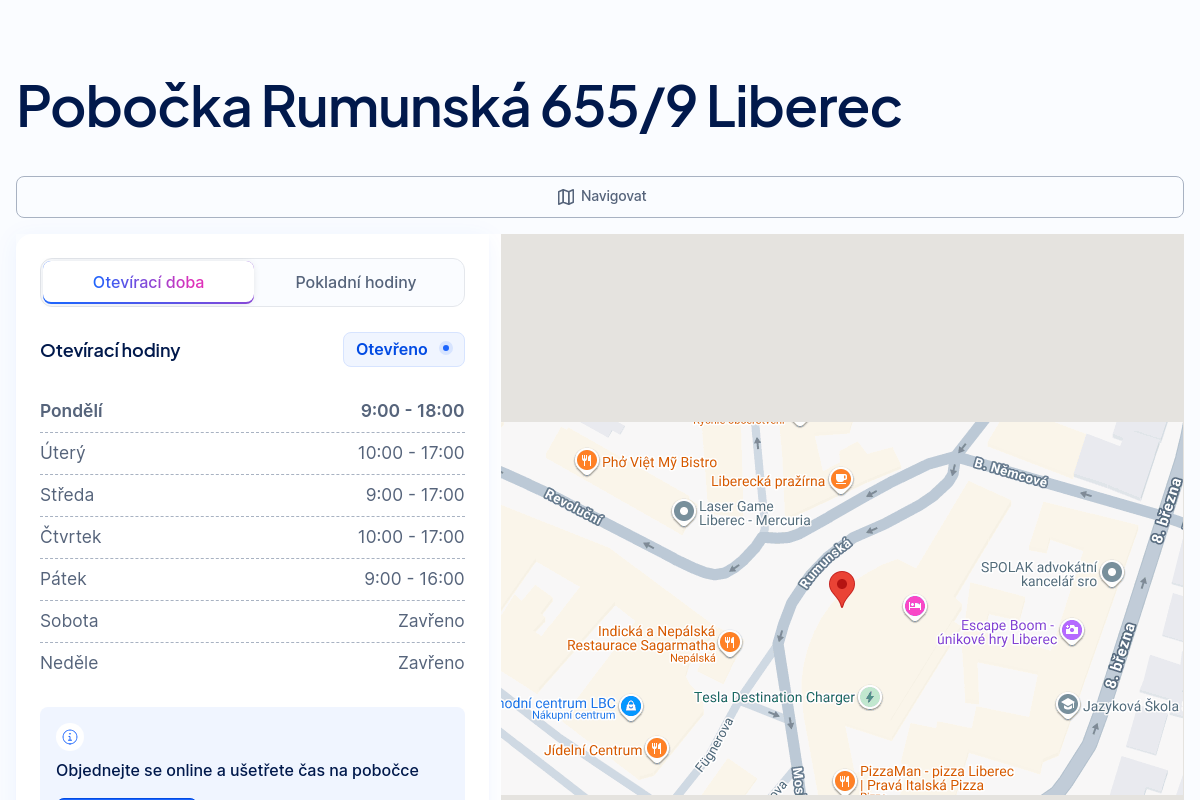Viewport: 1200px width, 800px height.
Task: Click the Jazyková Škola graduation cap icon
Action: click(x=1068, y=705)
